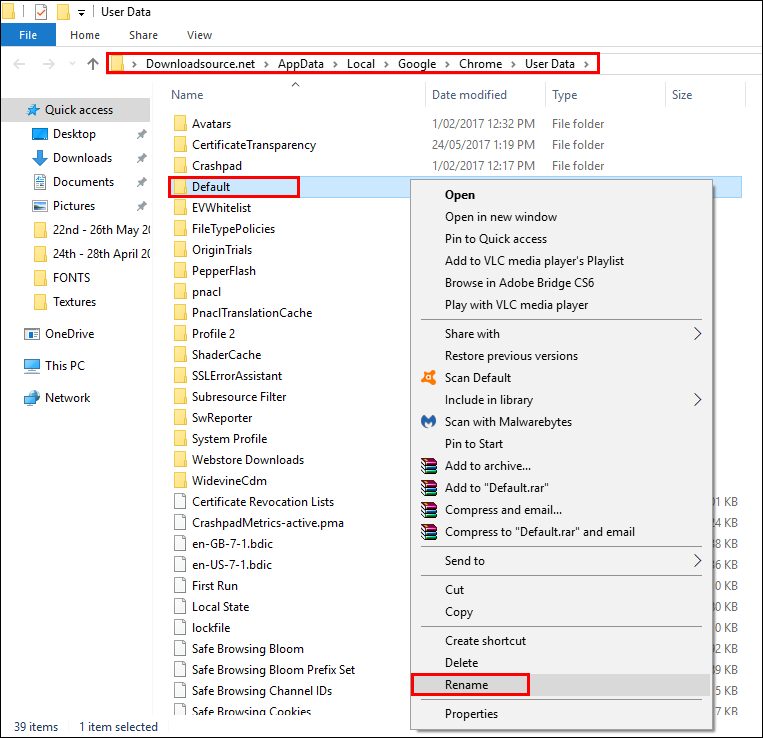Switch to the Home ribbon tab
This screenshot has width=763, height=738.
[x=85, y=35]
